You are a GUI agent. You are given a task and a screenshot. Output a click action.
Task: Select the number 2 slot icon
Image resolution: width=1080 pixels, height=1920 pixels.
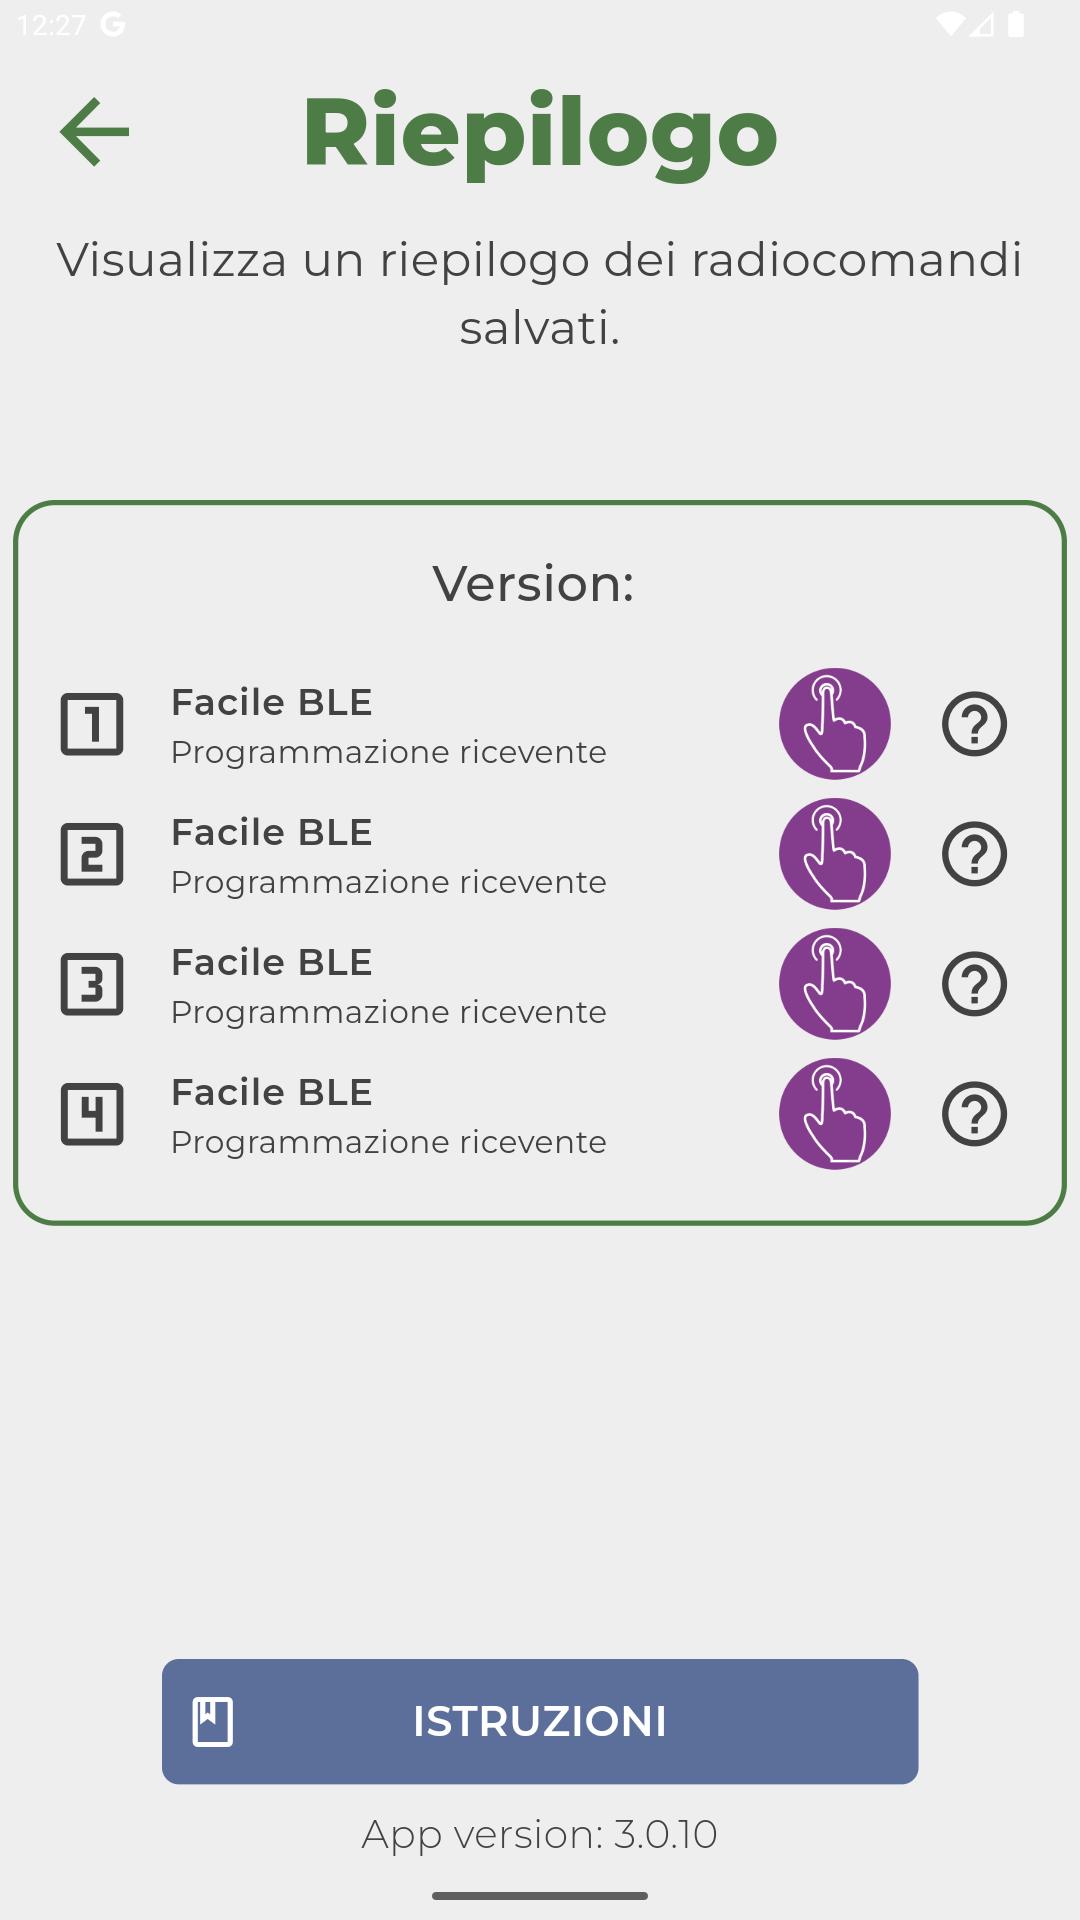92,854
